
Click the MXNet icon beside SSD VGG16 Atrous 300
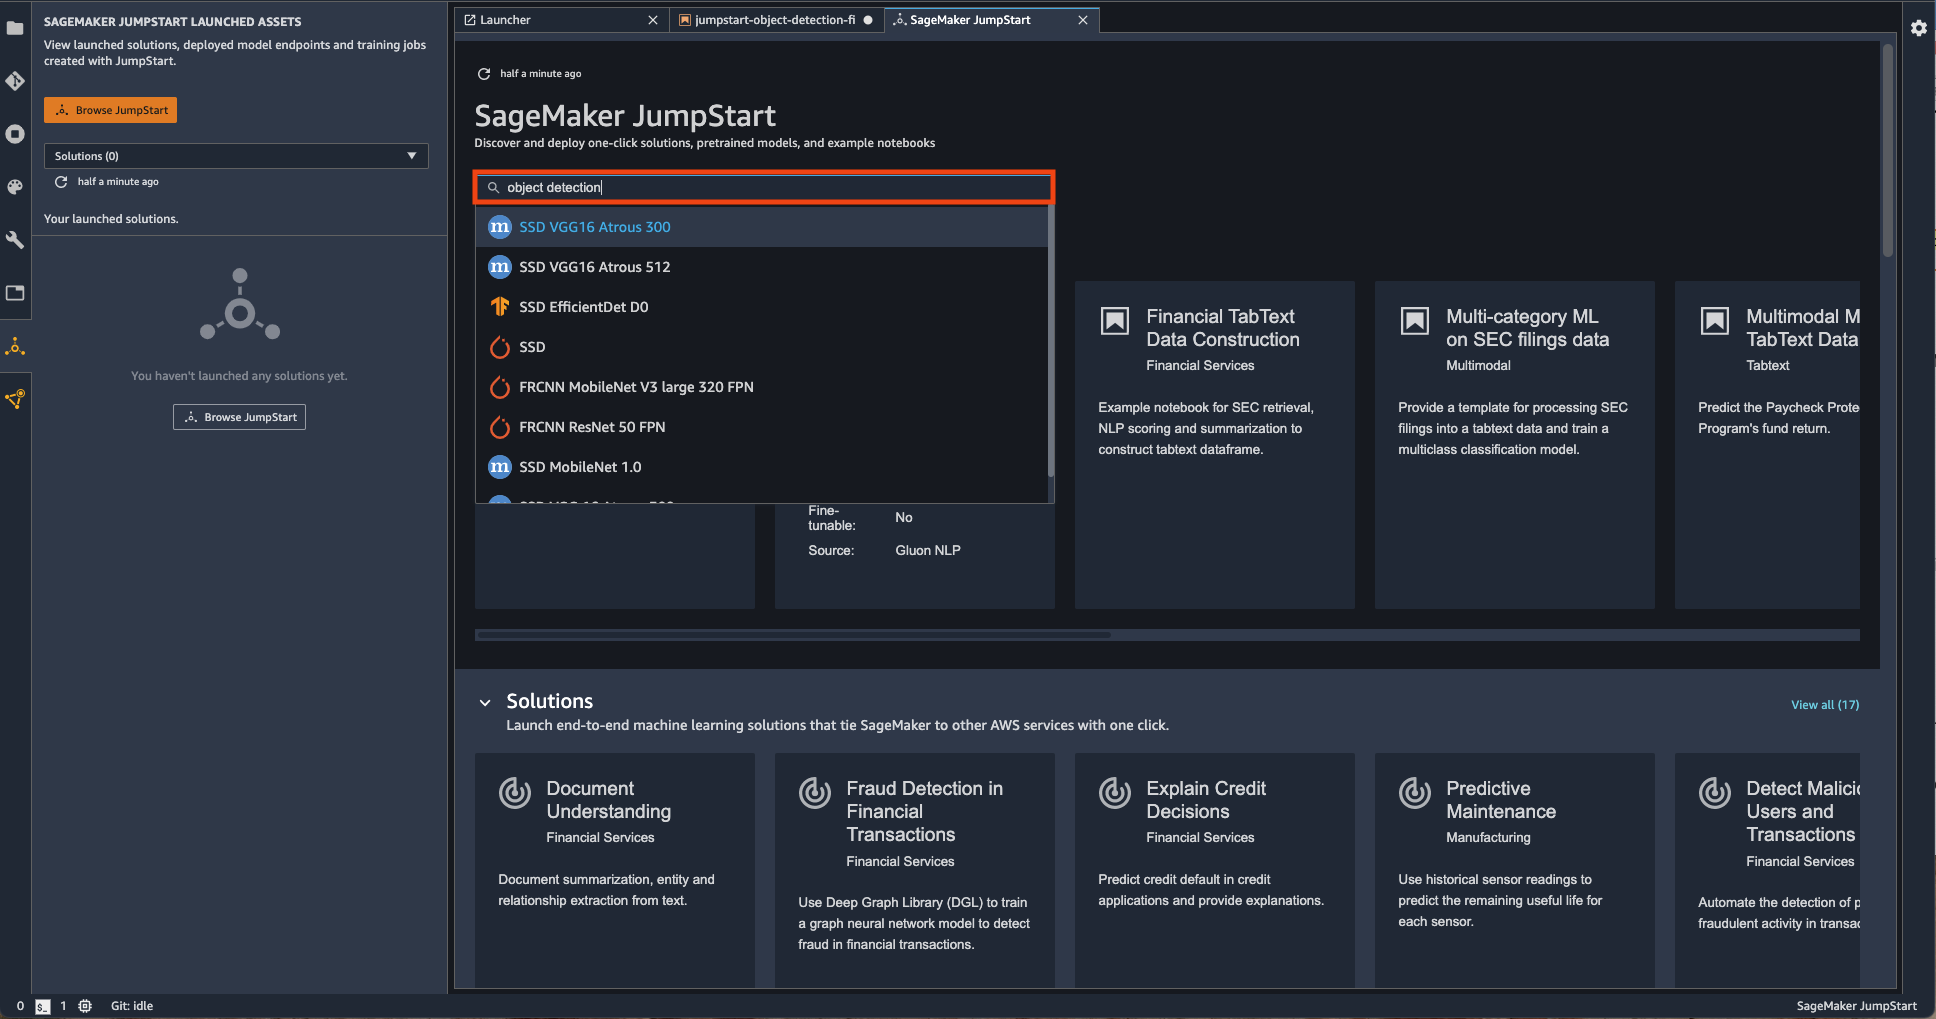tap(500, 227)
